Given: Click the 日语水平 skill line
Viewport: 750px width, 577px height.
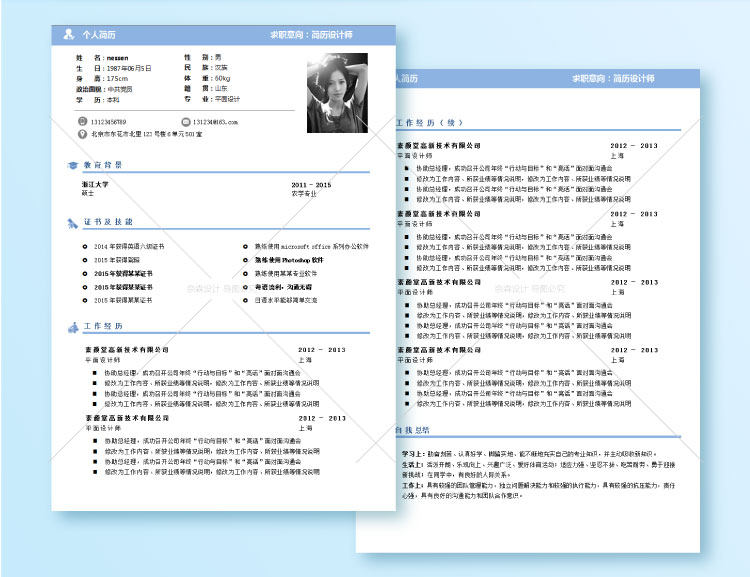Looking at the screenshot, I should pyautogui.click(x=286, y=300).
